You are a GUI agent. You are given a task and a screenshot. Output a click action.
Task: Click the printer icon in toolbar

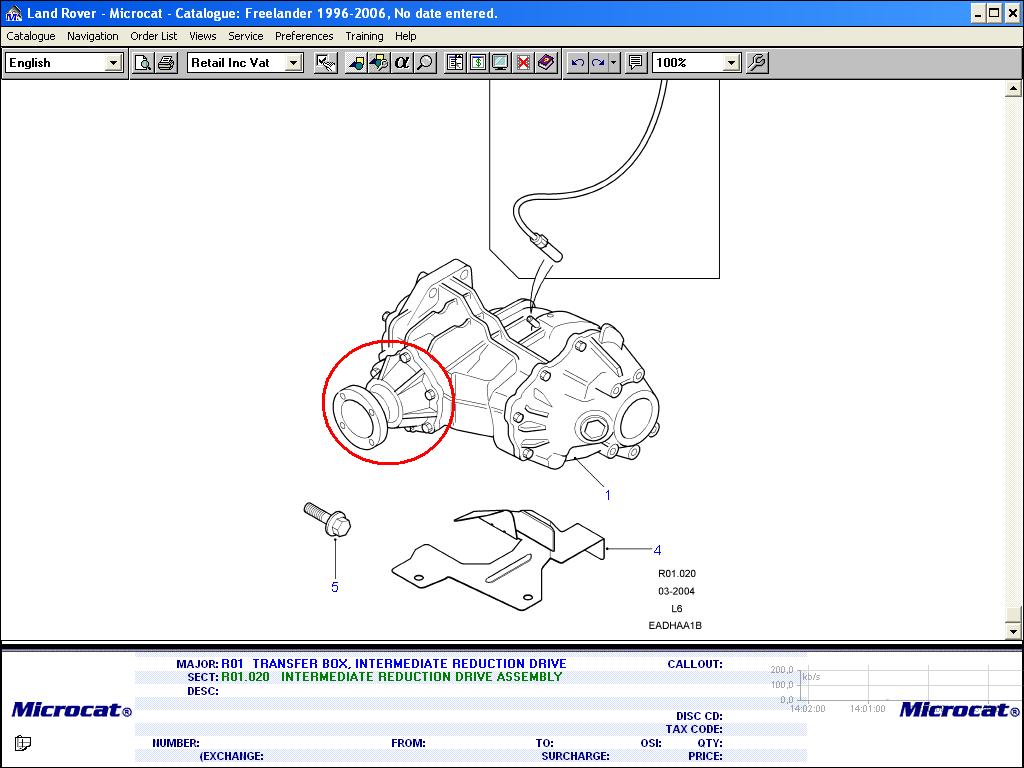166,63
